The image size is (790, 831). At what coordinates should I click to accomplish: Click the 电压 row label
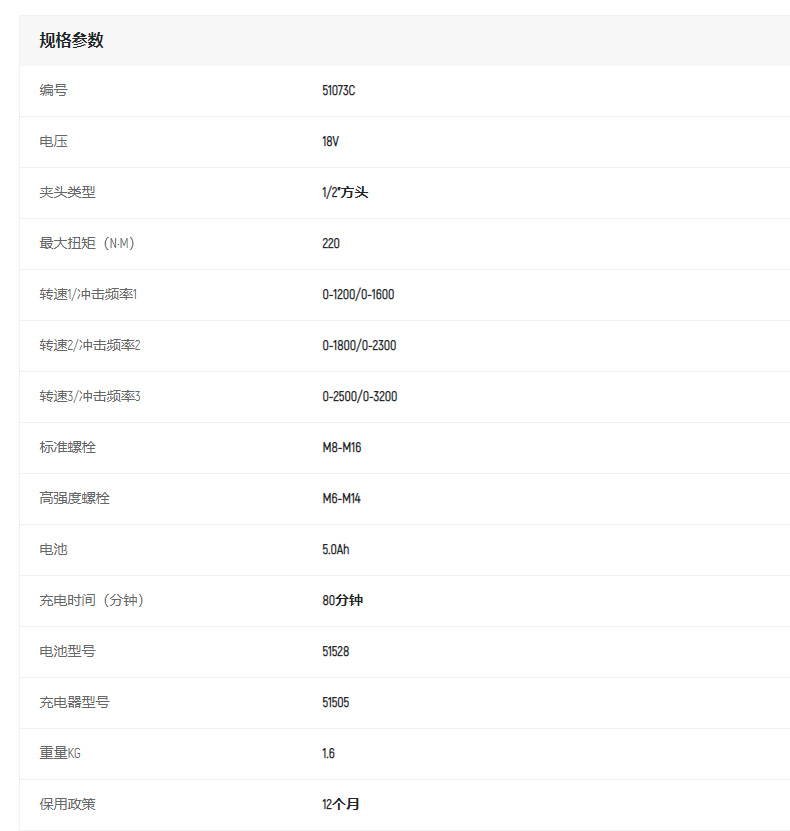54,142
